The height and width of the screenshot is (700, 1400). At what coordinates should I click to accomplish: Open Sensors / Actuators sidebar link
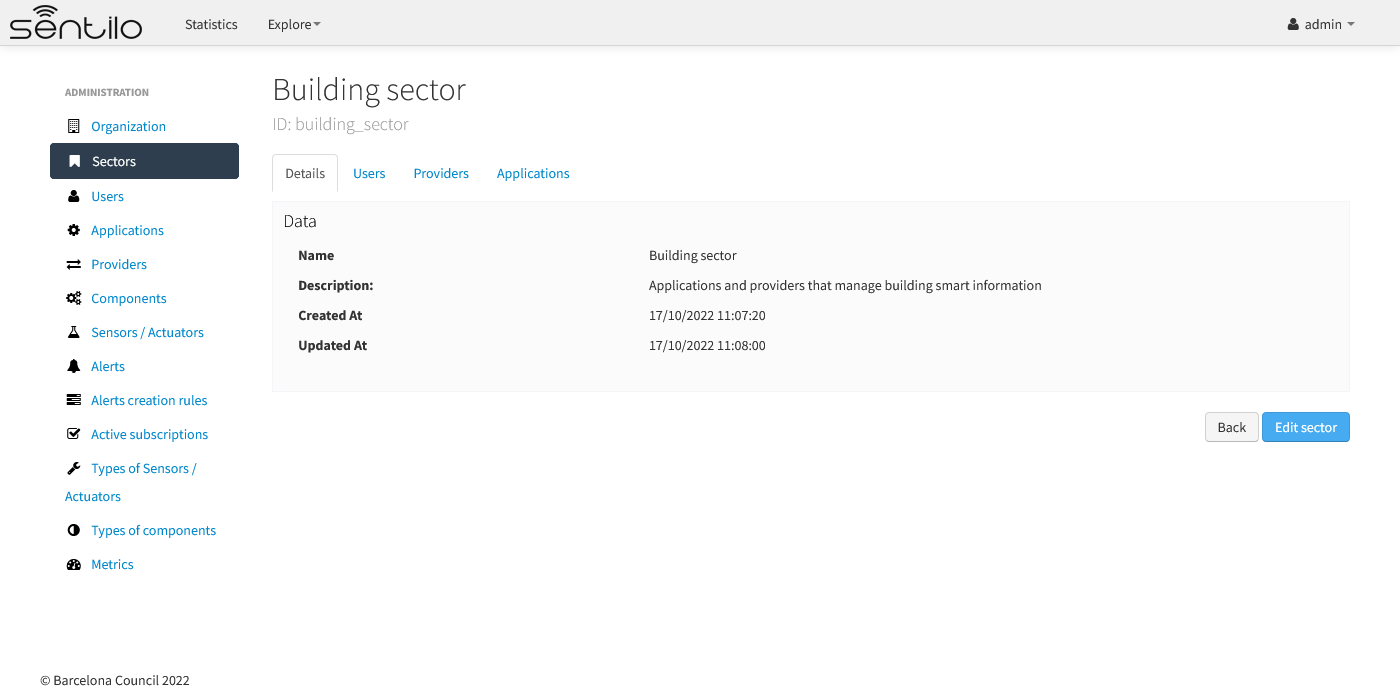point(147,332)
